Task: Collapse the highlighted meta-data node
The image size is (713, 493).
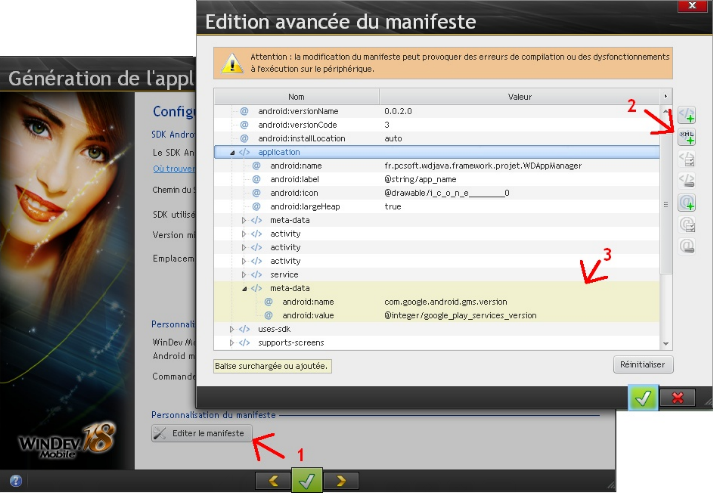Action: (x=245, y=288)
